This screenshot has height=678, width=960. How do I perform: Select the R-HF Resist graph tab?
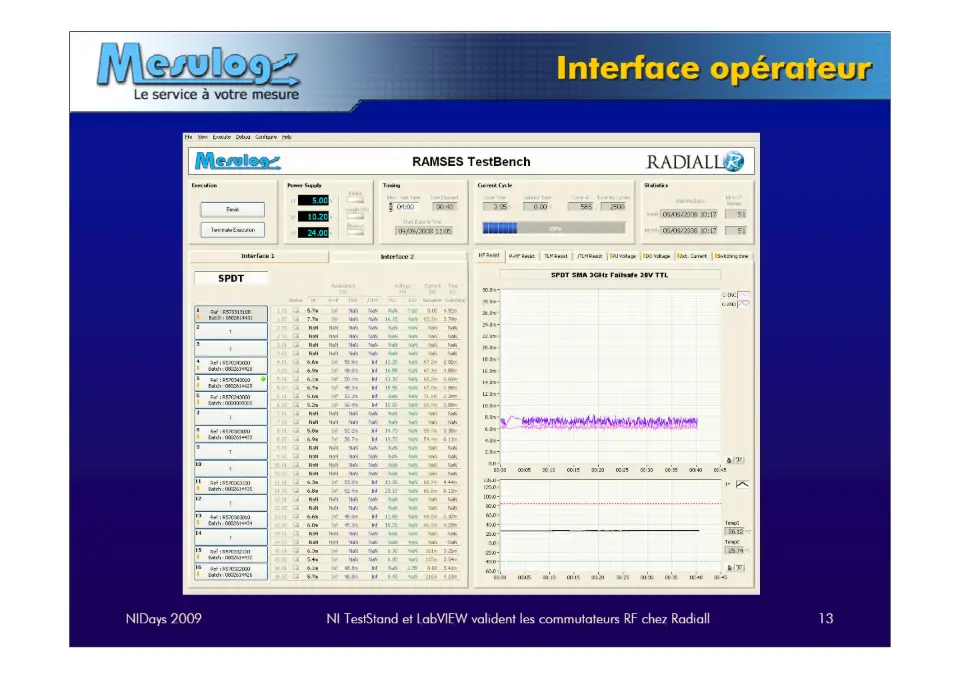click(521, 256)
